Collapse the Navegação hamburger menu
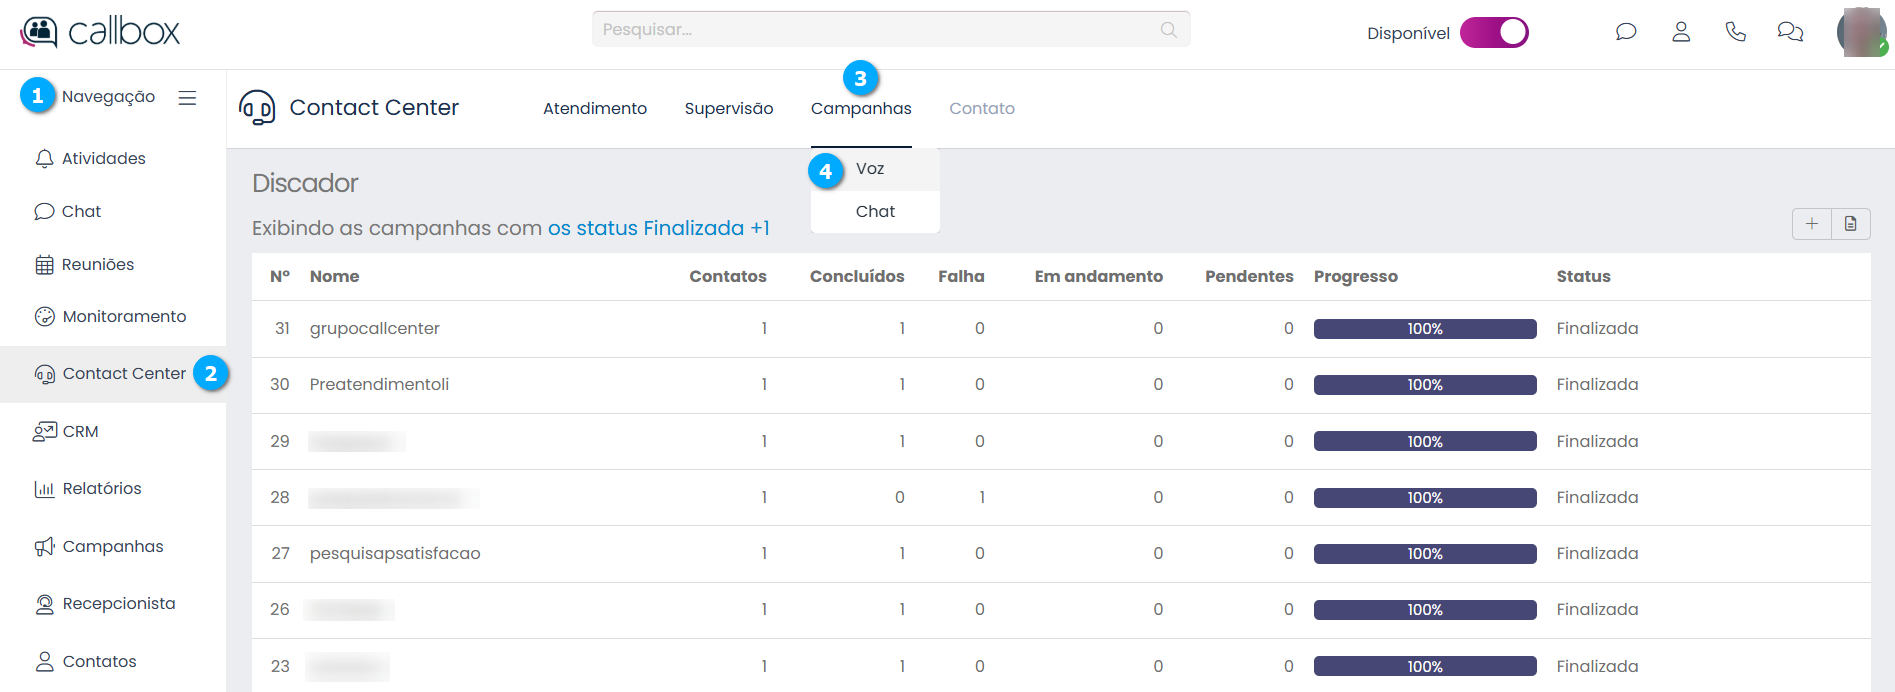The width and height of the screenshot is (1895, 692). [187, 98]
